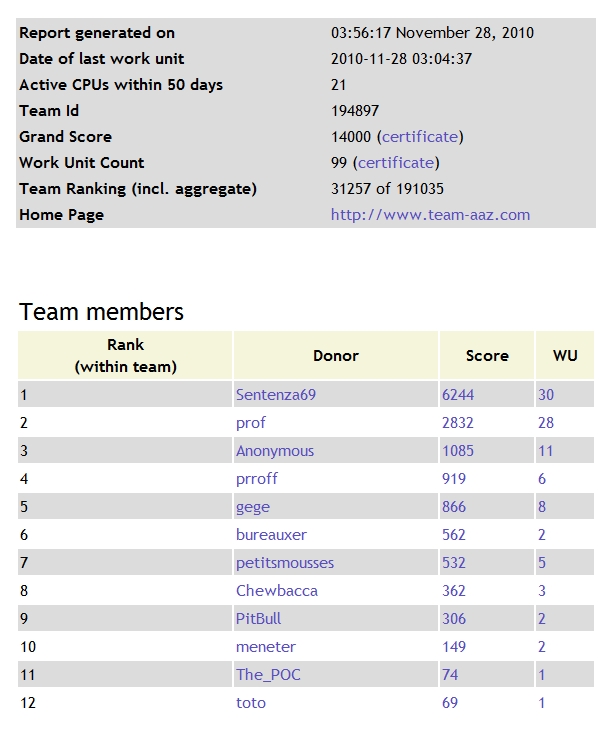Image resolution: width=611 pixels, height=732 pixels.
Task: Open the Anonymous donor link
Action: pos(275,451)
